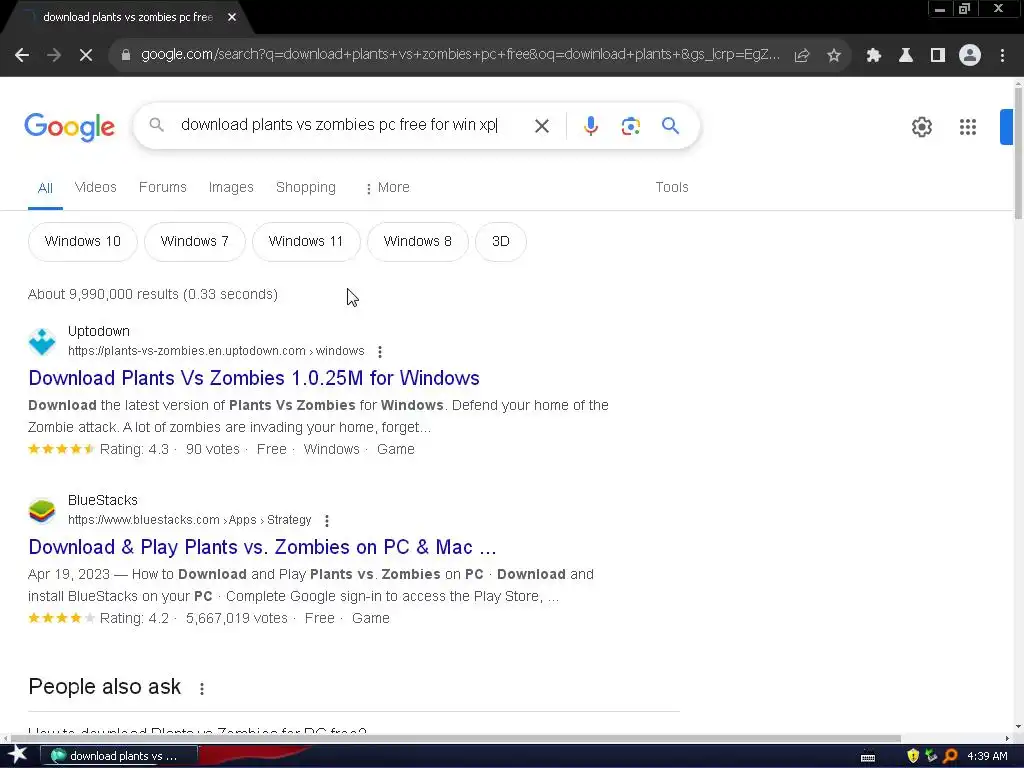
Task: Filter results by 3D chip
Action: click(x=501, y=242)
